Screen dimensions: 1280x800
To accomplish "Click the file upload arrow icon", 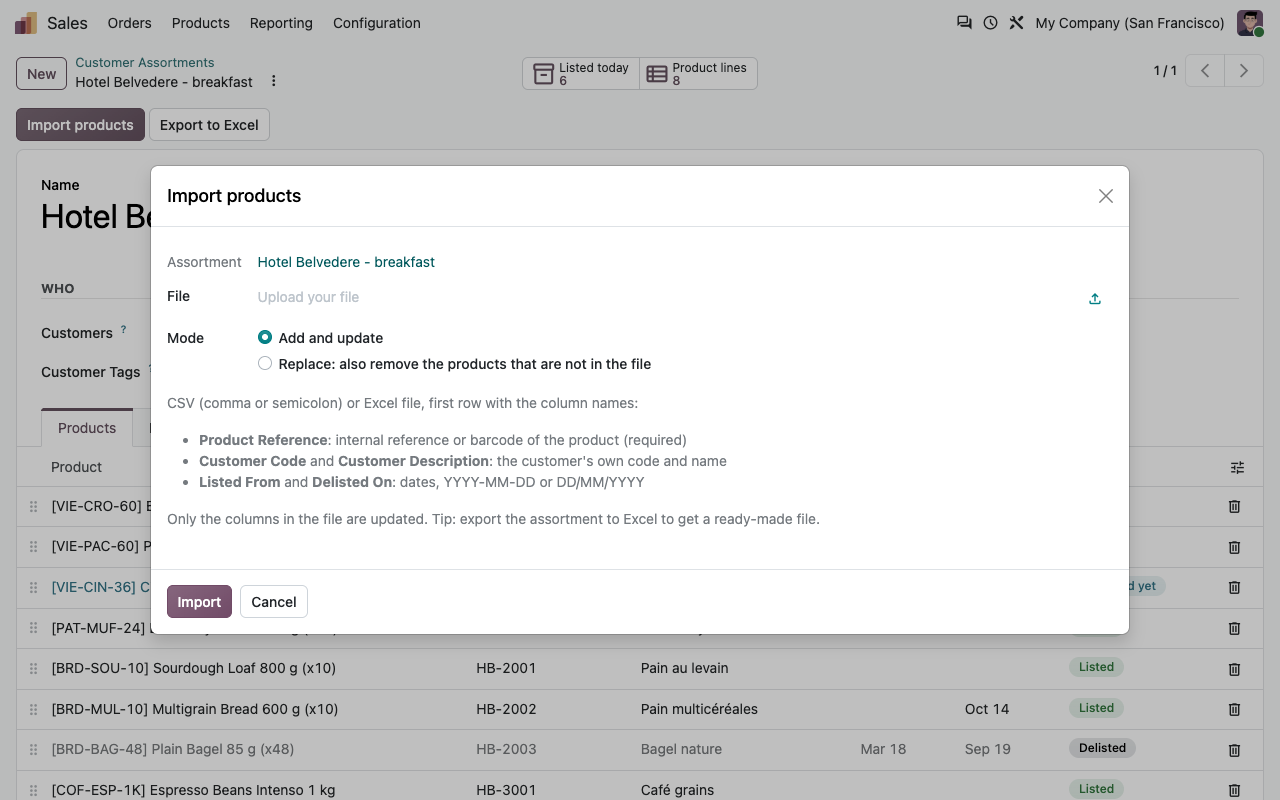I will (x=1095, y=298).
